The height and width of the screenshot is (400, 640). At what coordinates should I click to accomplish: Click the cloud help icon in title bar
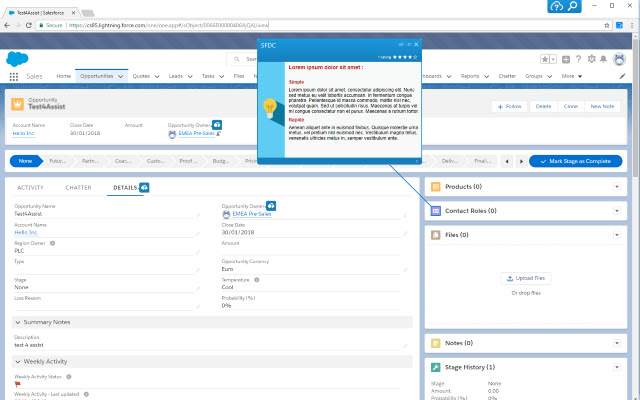pyautogui.click(x=556, y=6)
